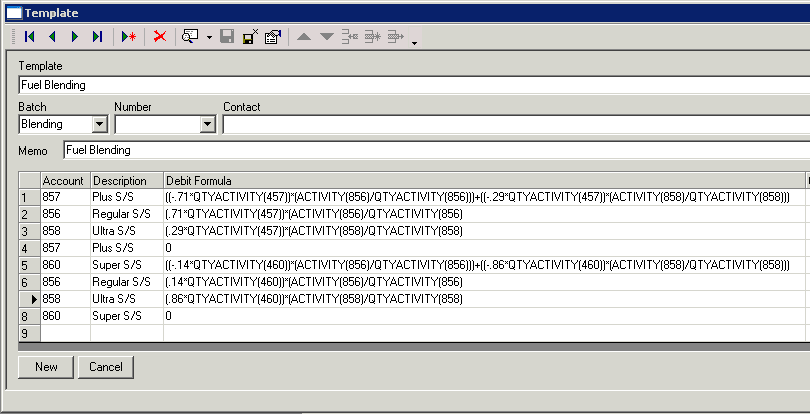Click Regular S/S description in row 2
Image resolution: width=810 pixels, height=414 pixels.
[127, 214]
